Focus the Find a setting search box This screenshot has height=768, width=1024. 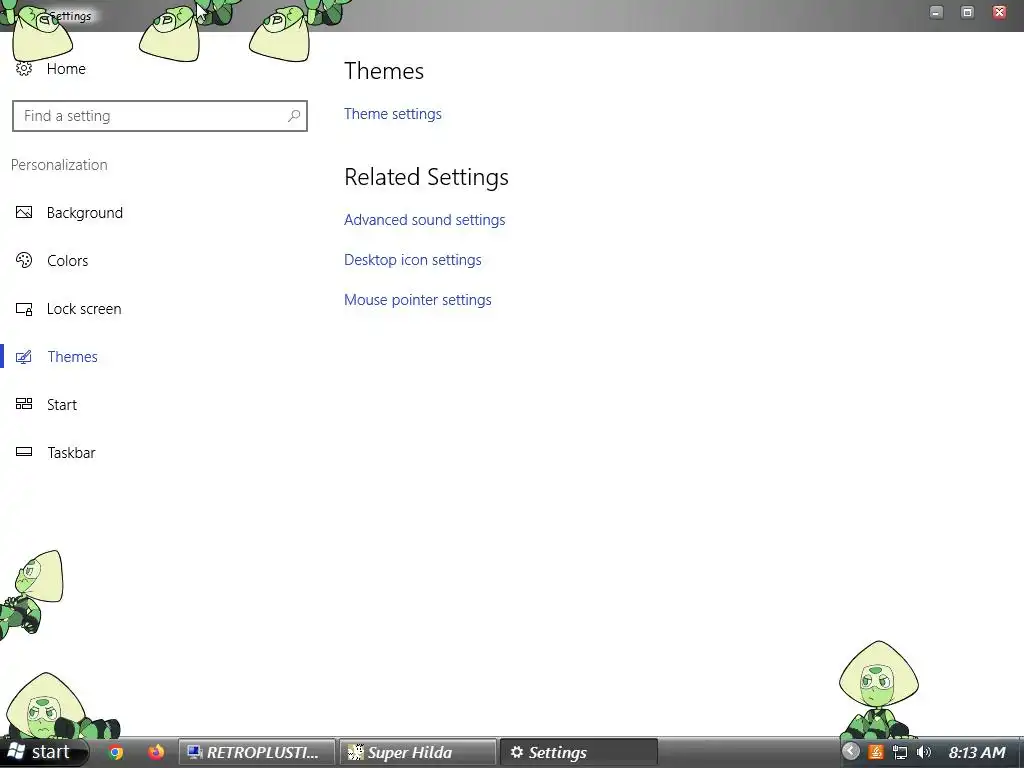(x=160, y=116)
